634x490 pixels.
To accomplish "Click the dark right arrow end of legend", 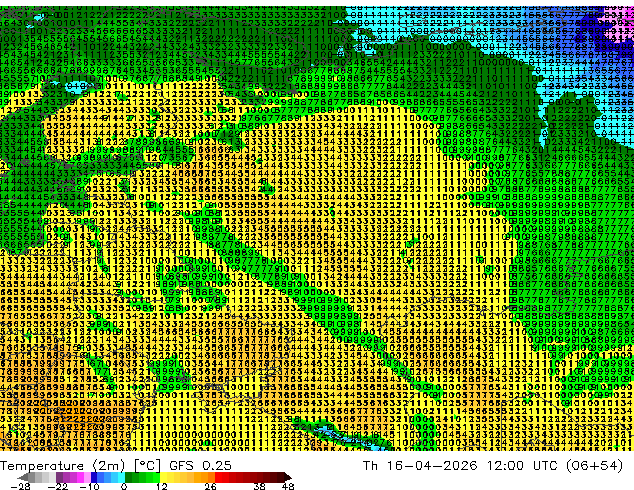I will tap(287, 477).
